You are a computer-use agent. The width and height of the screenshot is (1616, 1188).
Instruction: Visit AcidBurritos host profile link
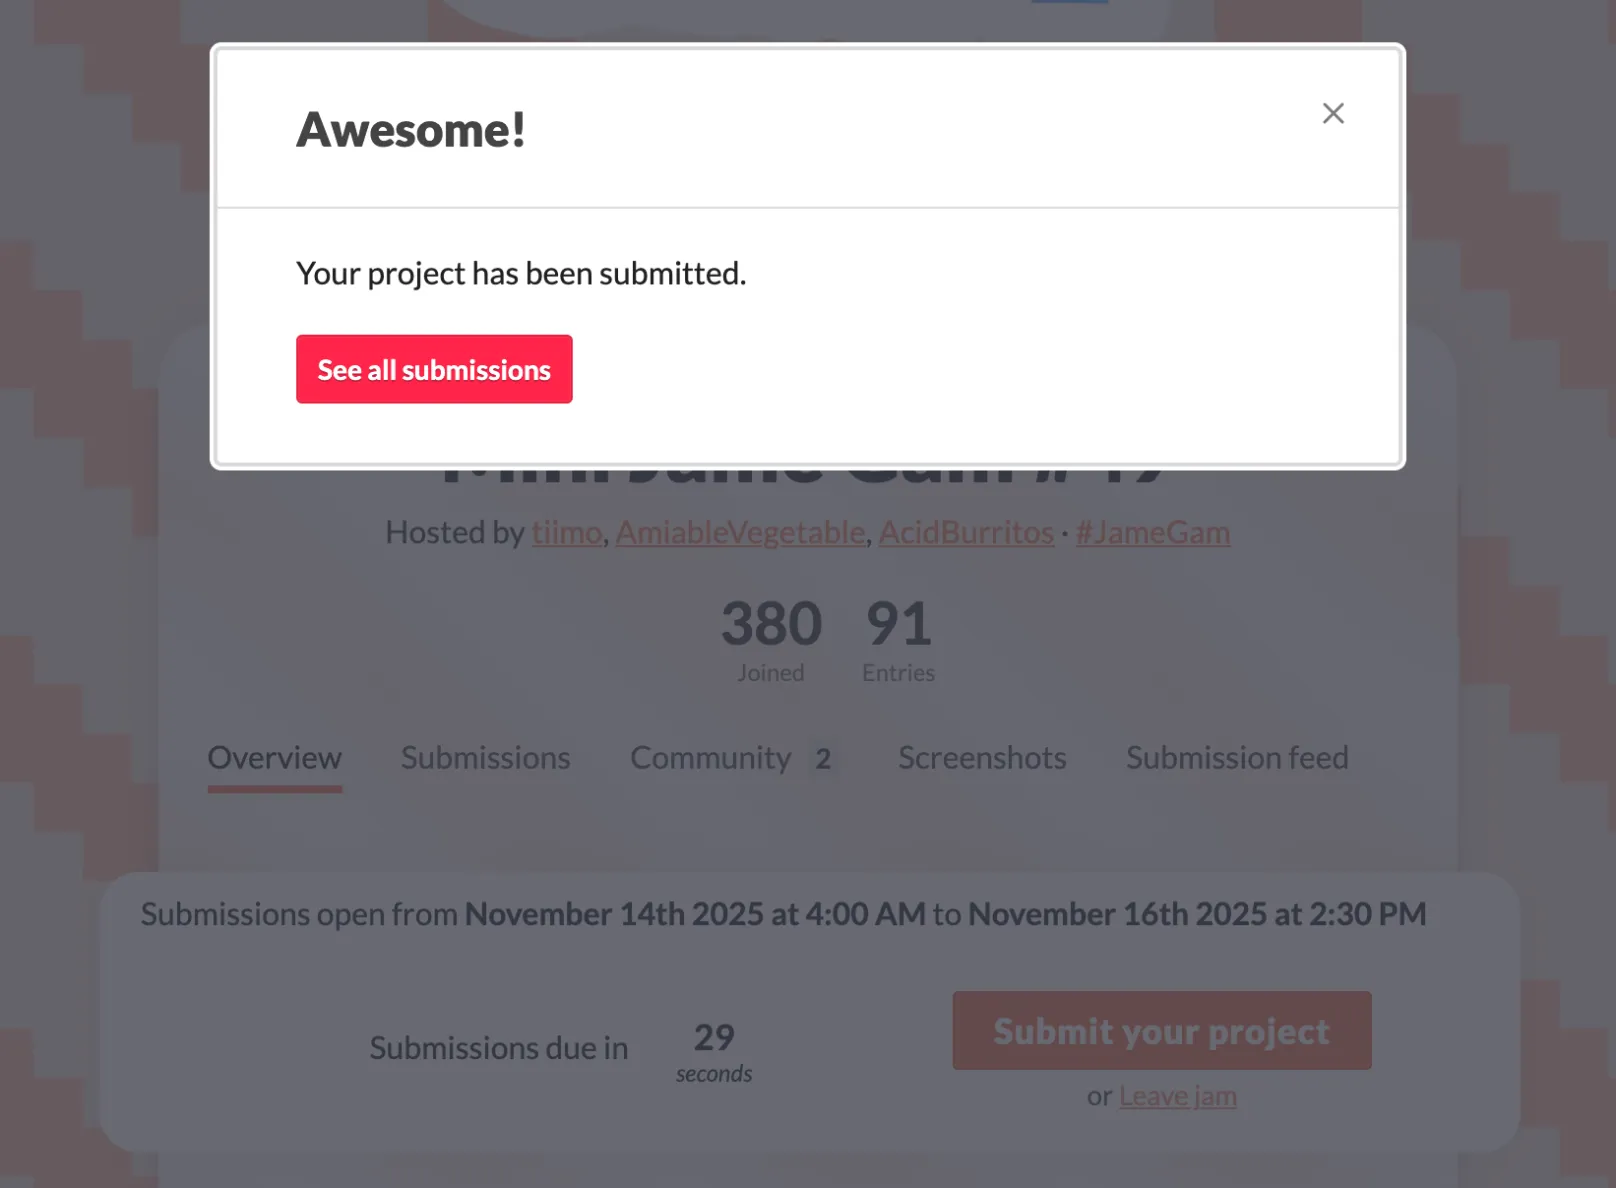[966, 532]
